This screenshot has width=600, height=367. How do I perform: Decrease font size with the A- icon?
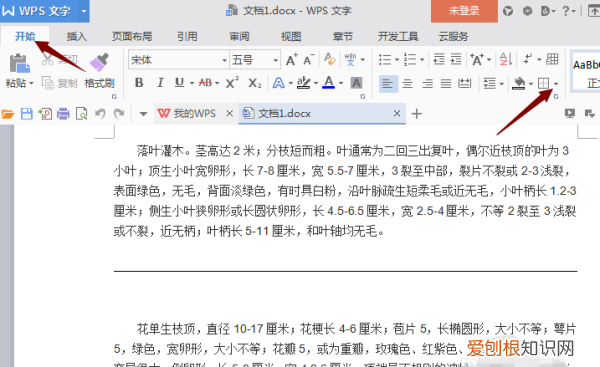308,60
